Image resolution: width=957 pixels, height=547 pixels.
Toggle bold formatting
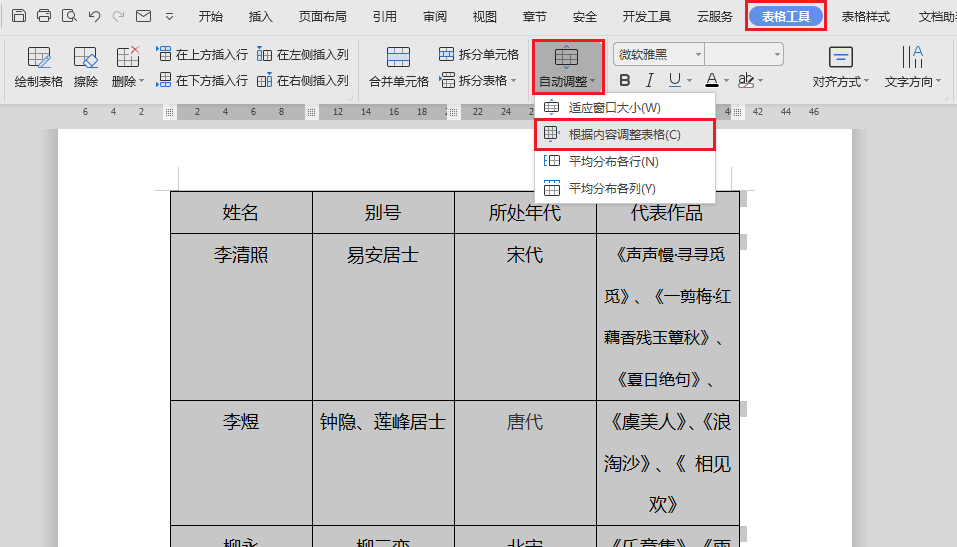(624, 80)
